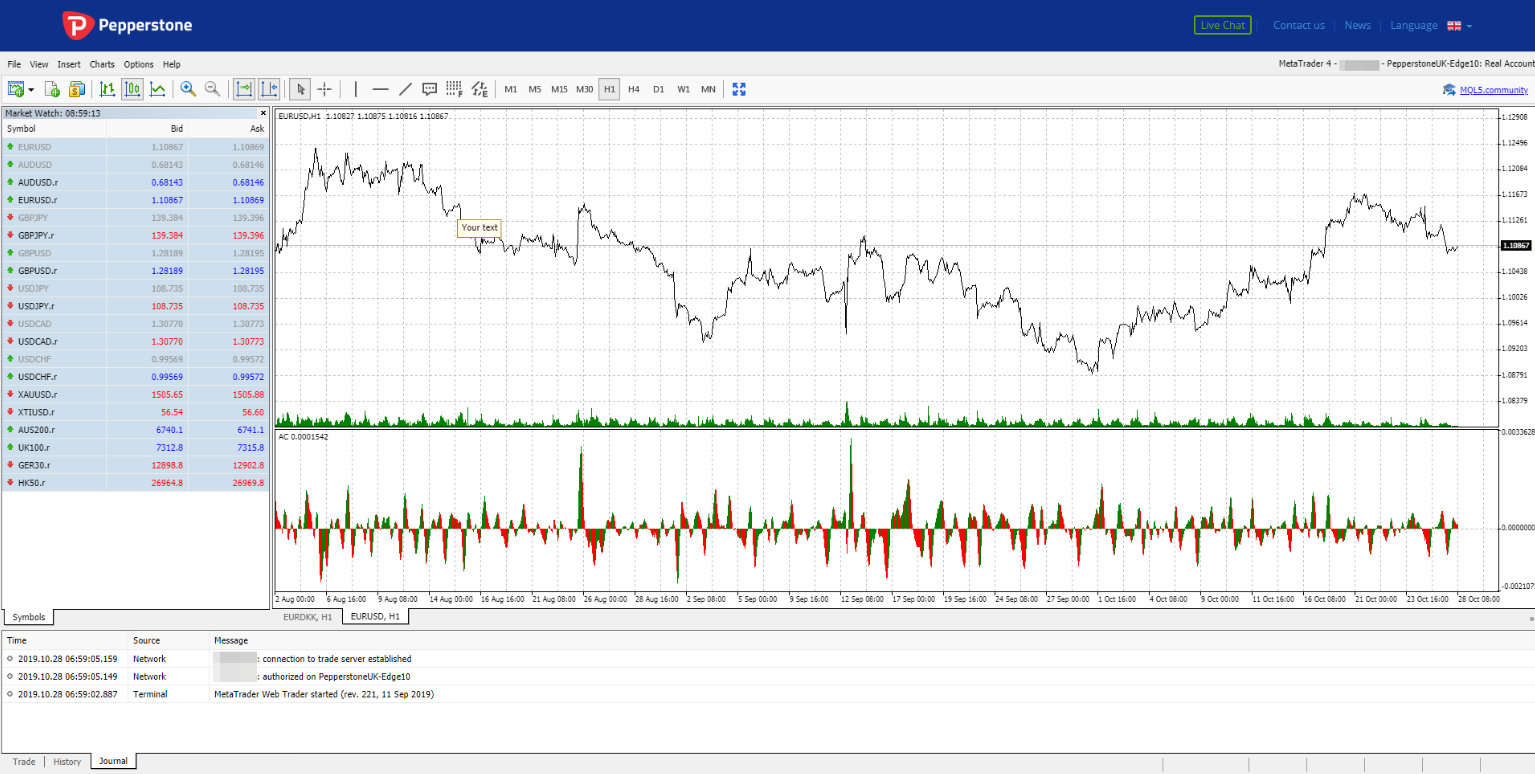Select the text label tool
Screen dimensions: 1535x774
tap(430, 89)
